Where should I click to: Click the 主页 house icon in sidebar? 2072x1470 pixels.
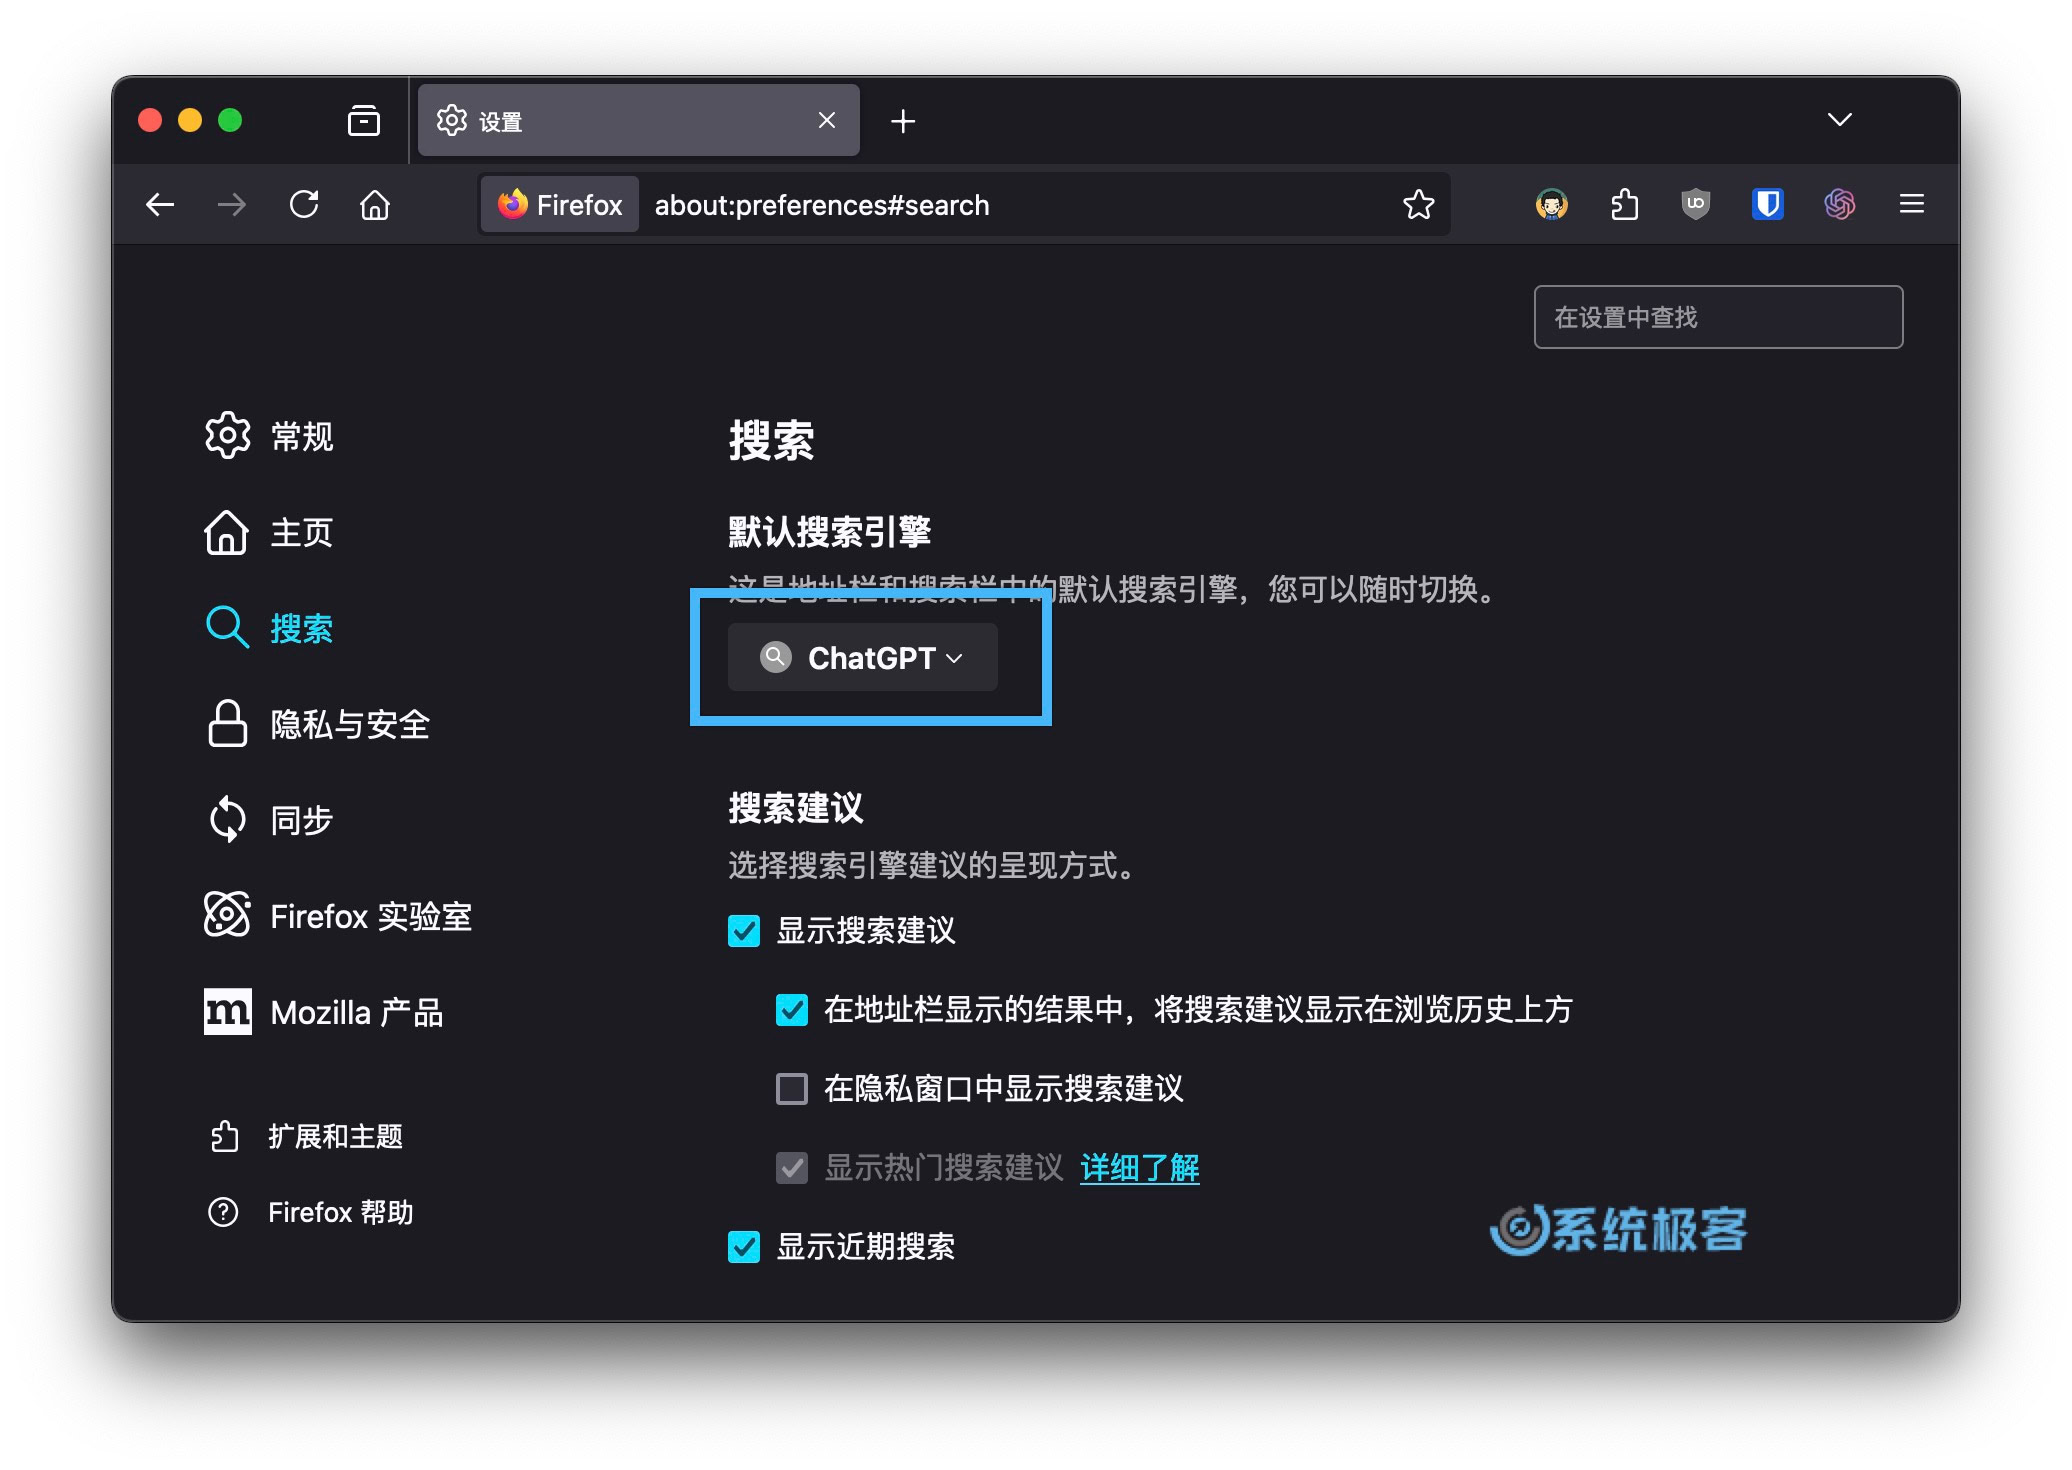[227, 532]
